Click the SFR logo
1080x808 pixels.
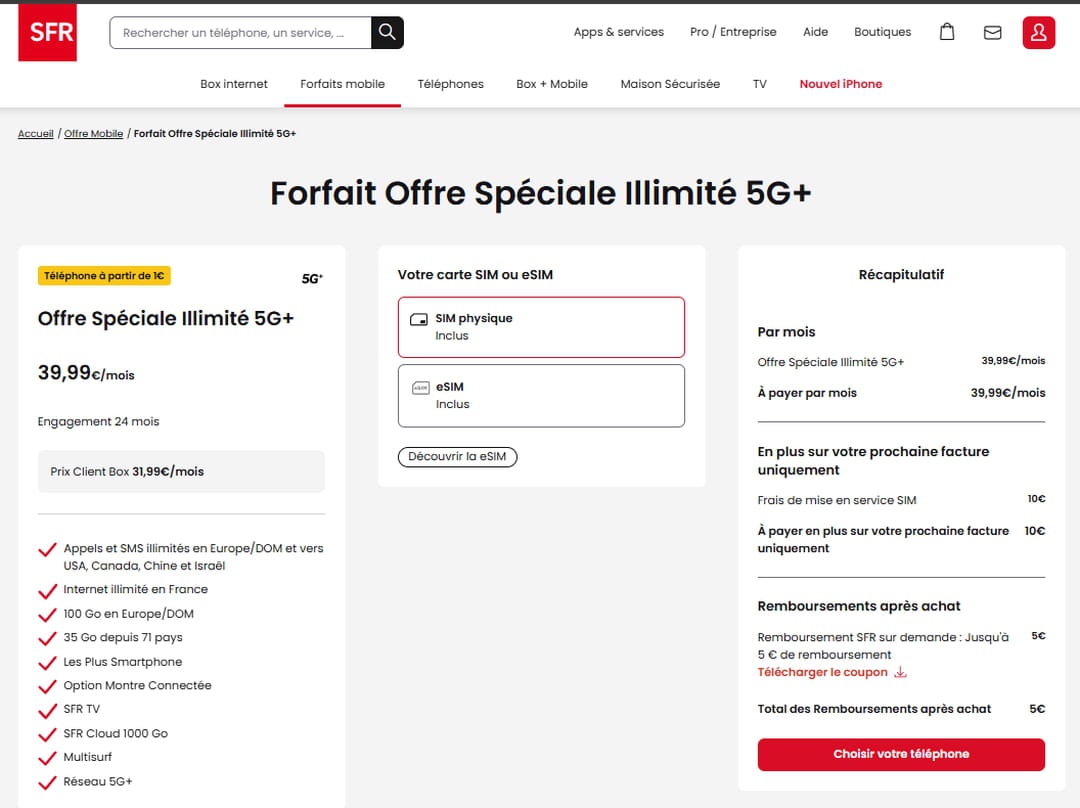[x=47, y=32]
